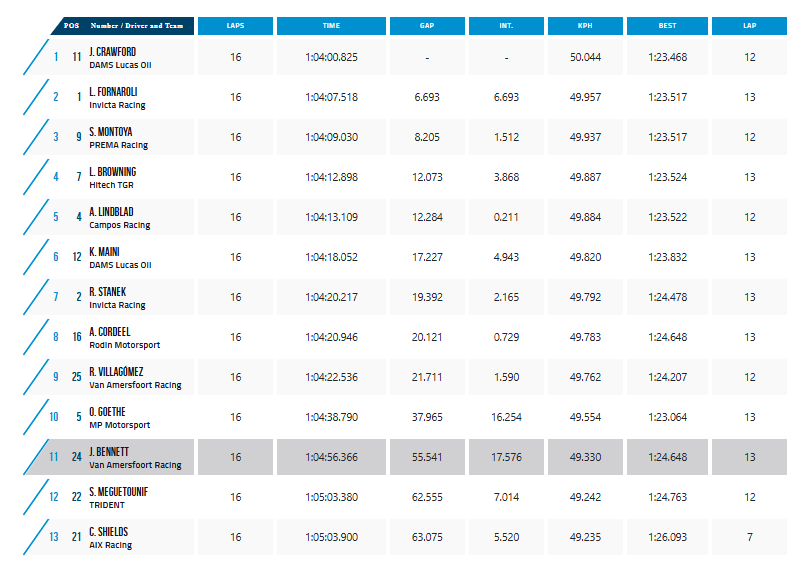Click A. Lindblad's driver name
The width and height of the screenshot is (799, 574).
(111, 211)
